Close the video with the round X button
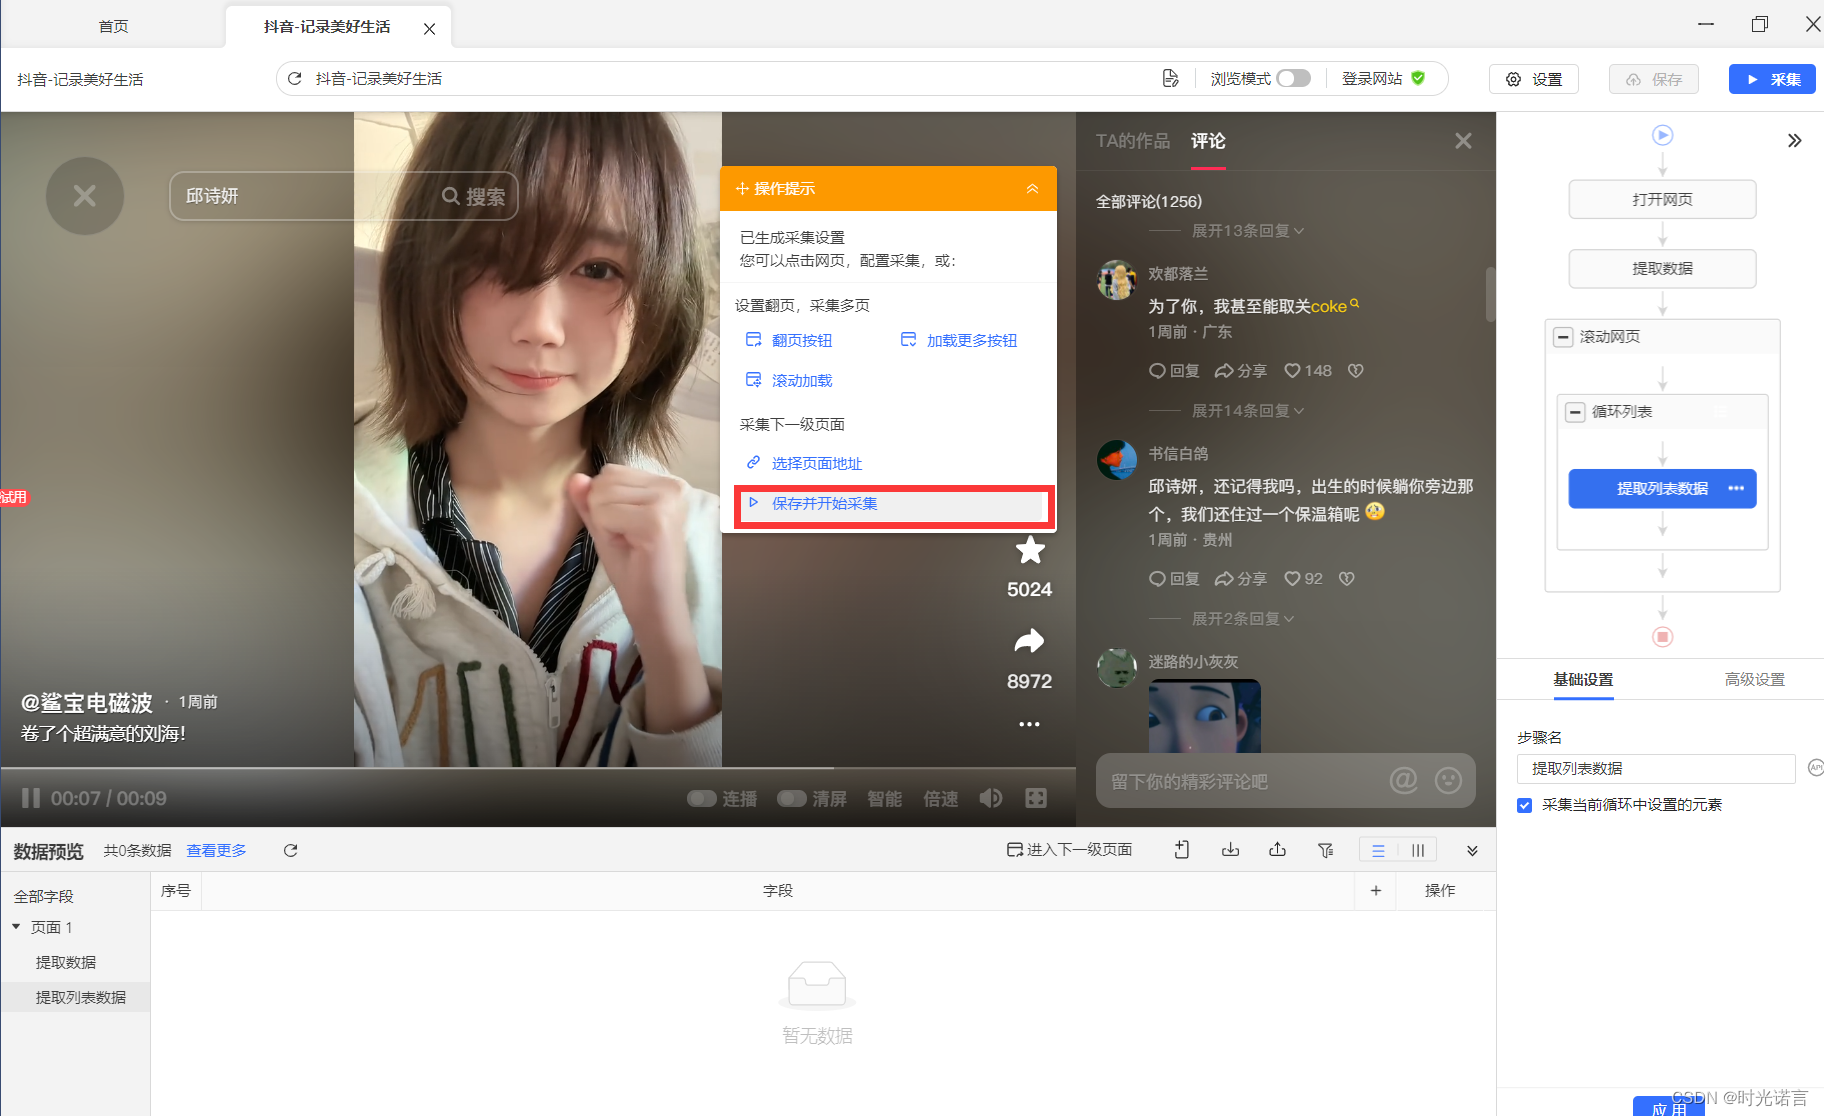 click(x=85, y=196)
